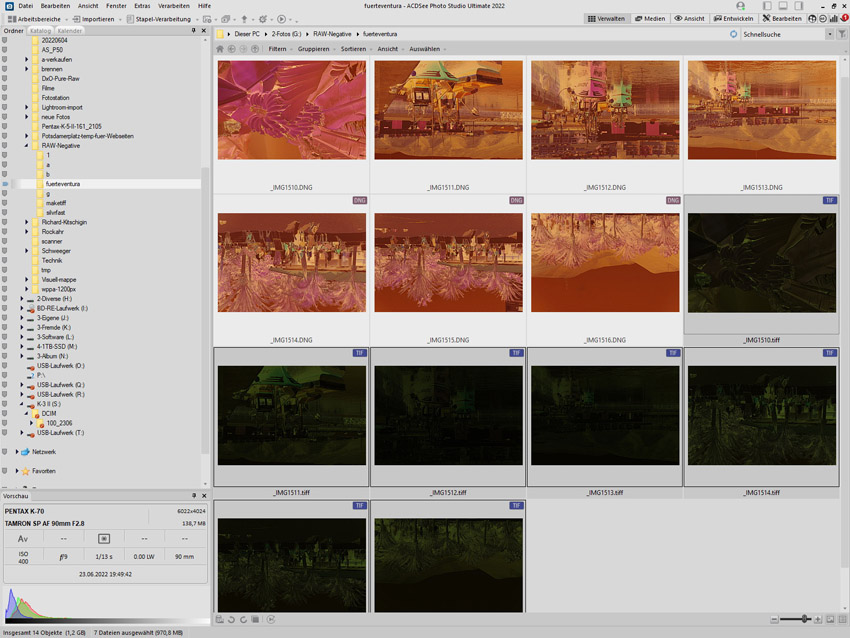
Task: Click the home folder navigation icon
Action: tap(221, 48)
